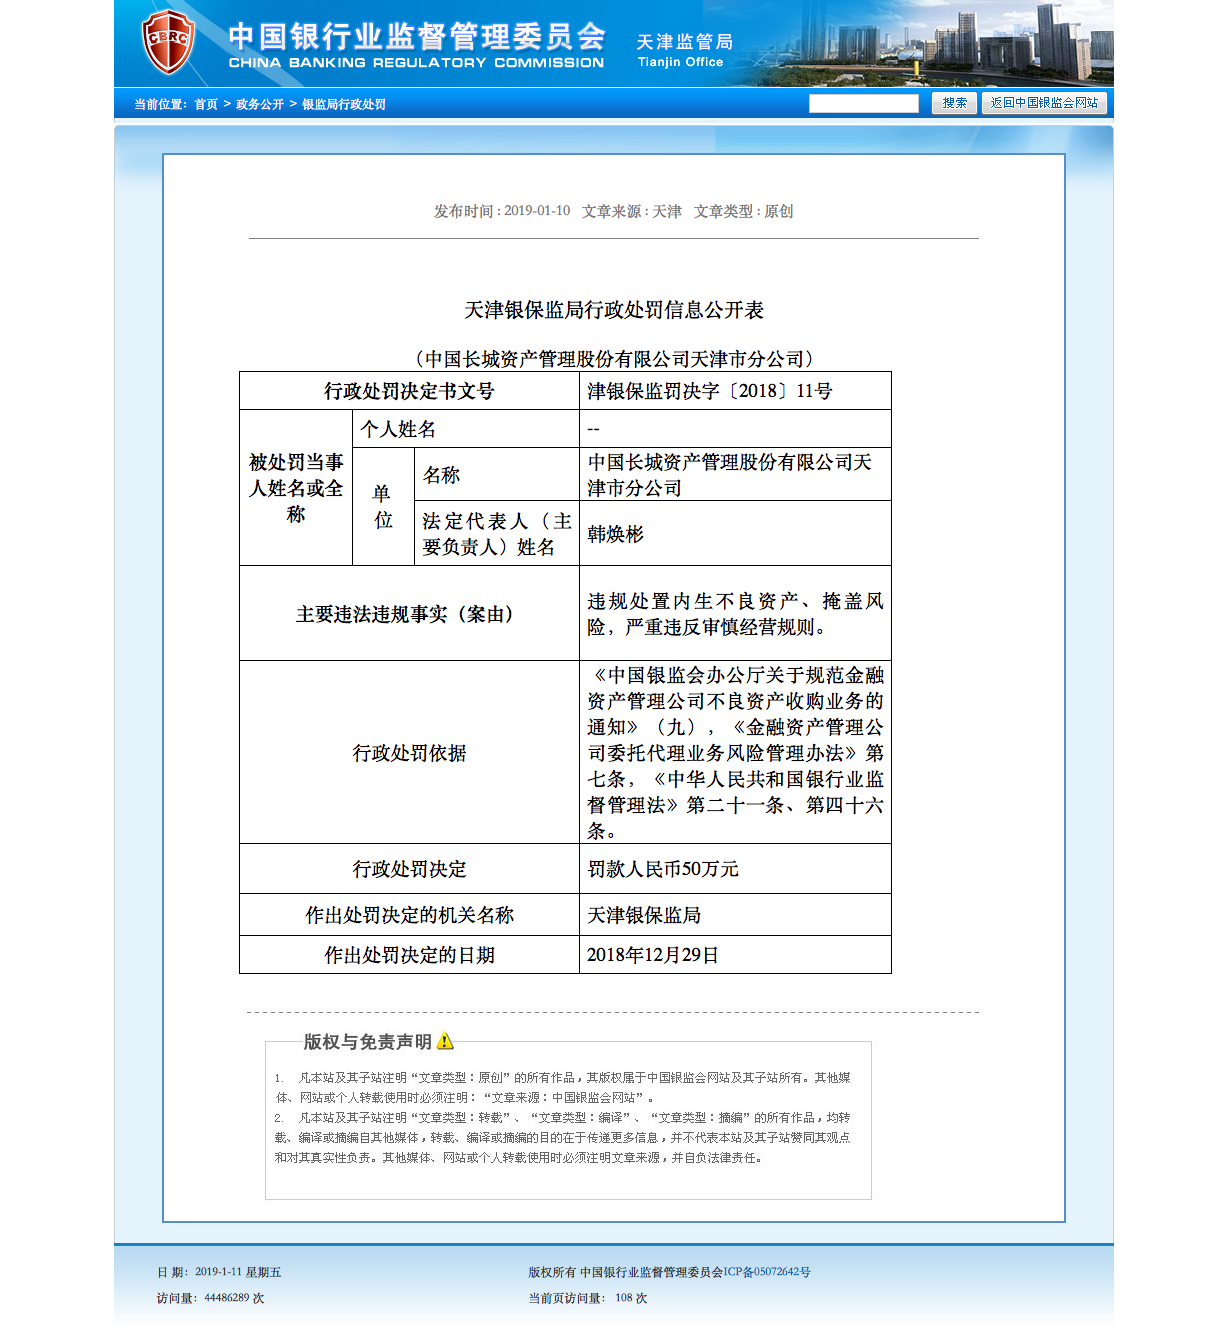Click the warning icon beside 版权与免责声明
The image size is (1228, 1330).
click(445, 1041)
